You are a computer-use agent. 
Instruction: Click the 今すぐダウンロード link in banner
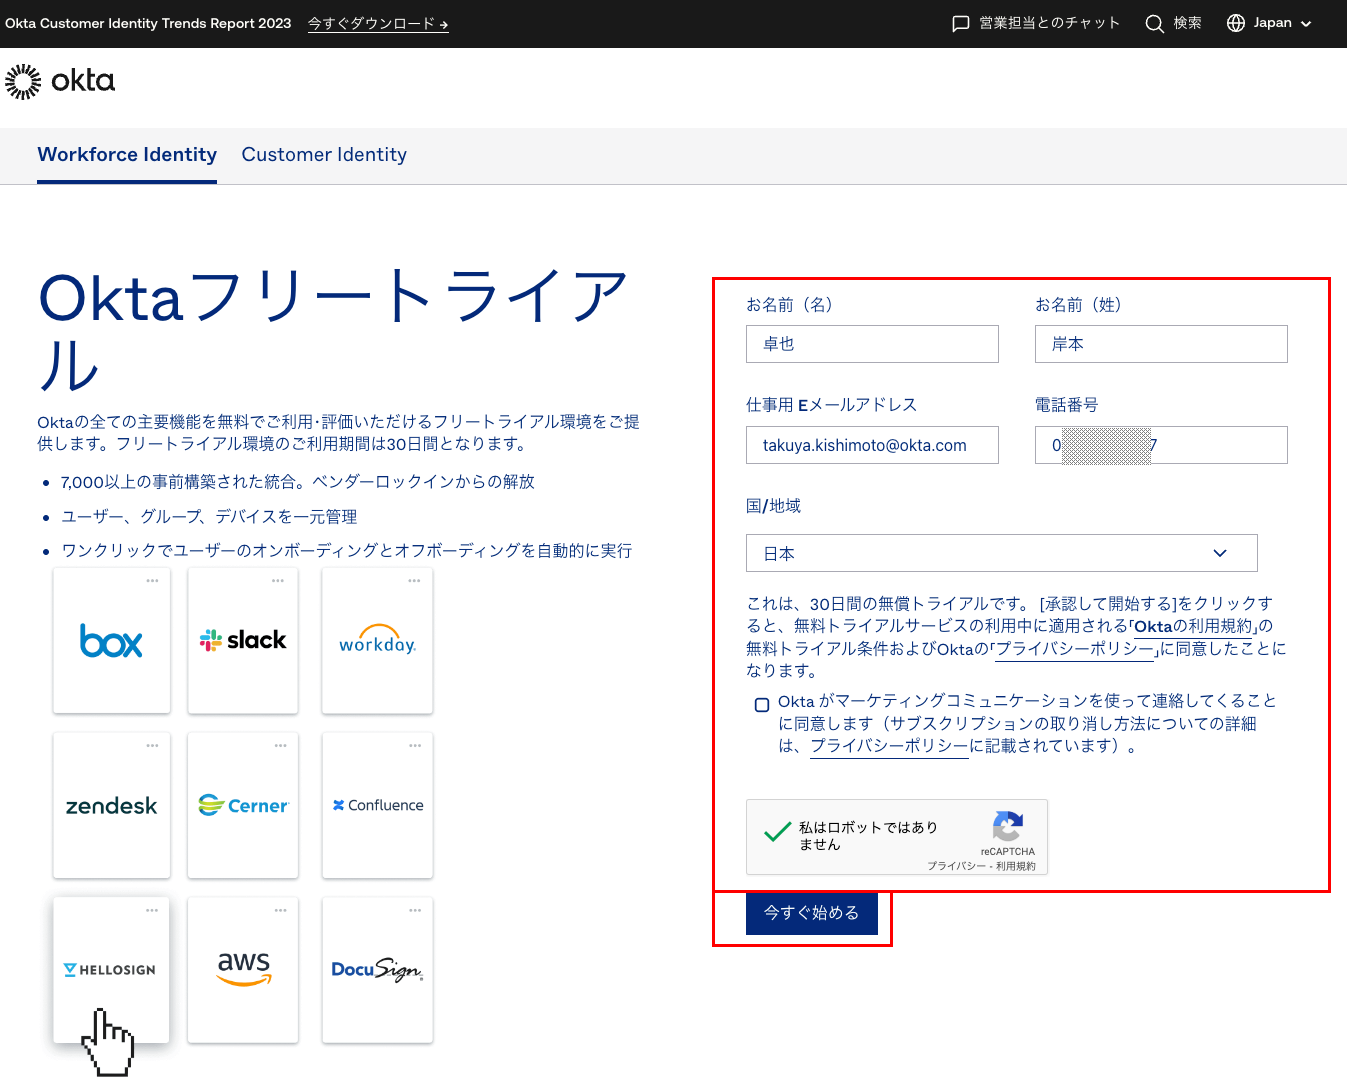click(x=378, y=24)
